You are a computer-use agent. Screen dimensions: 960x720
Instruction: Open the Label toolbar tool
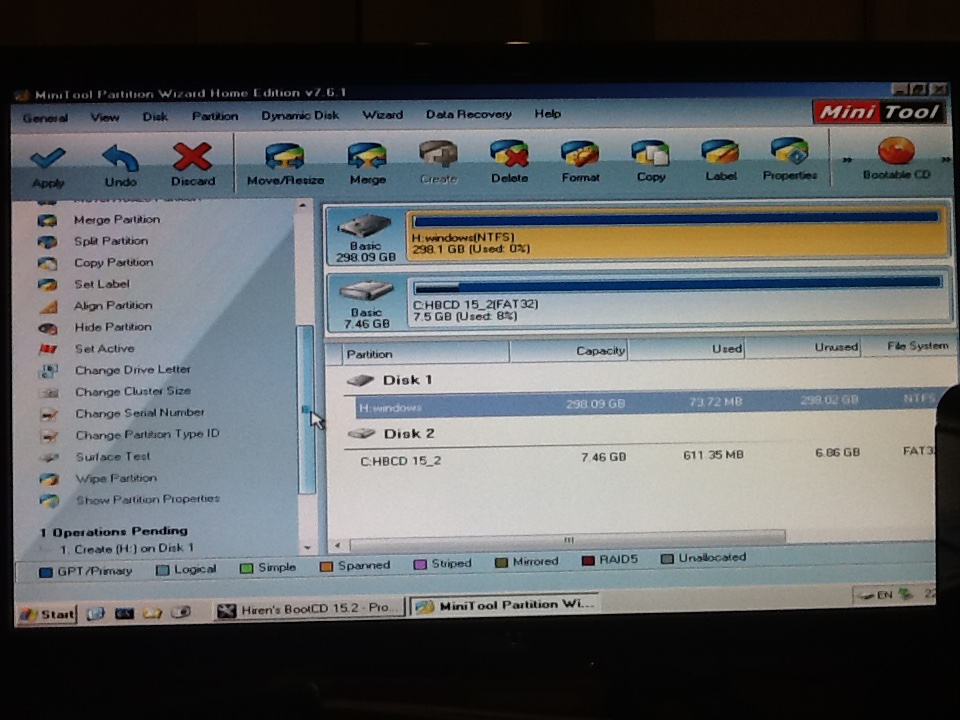click(721, 160)
